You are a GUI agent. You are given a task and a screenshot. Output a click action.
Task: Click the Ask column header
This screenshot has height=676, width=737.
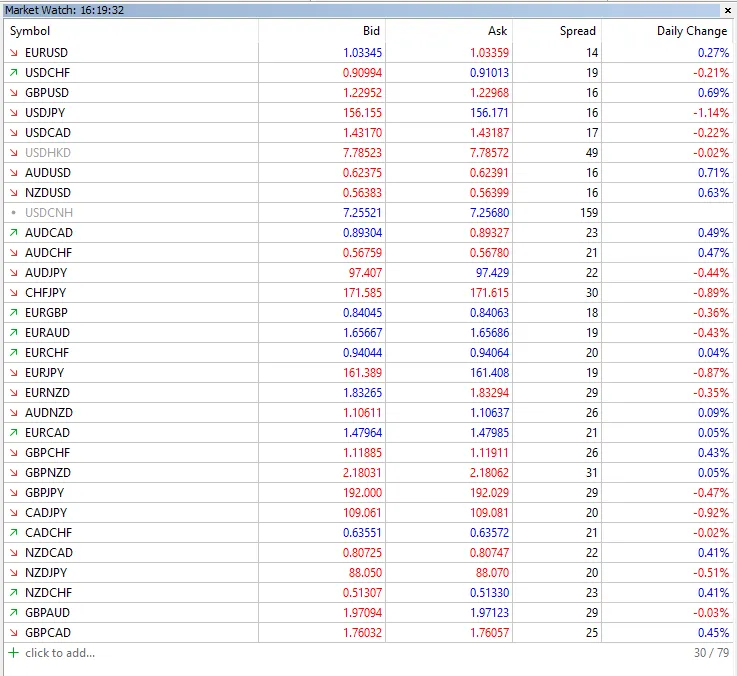496,31
